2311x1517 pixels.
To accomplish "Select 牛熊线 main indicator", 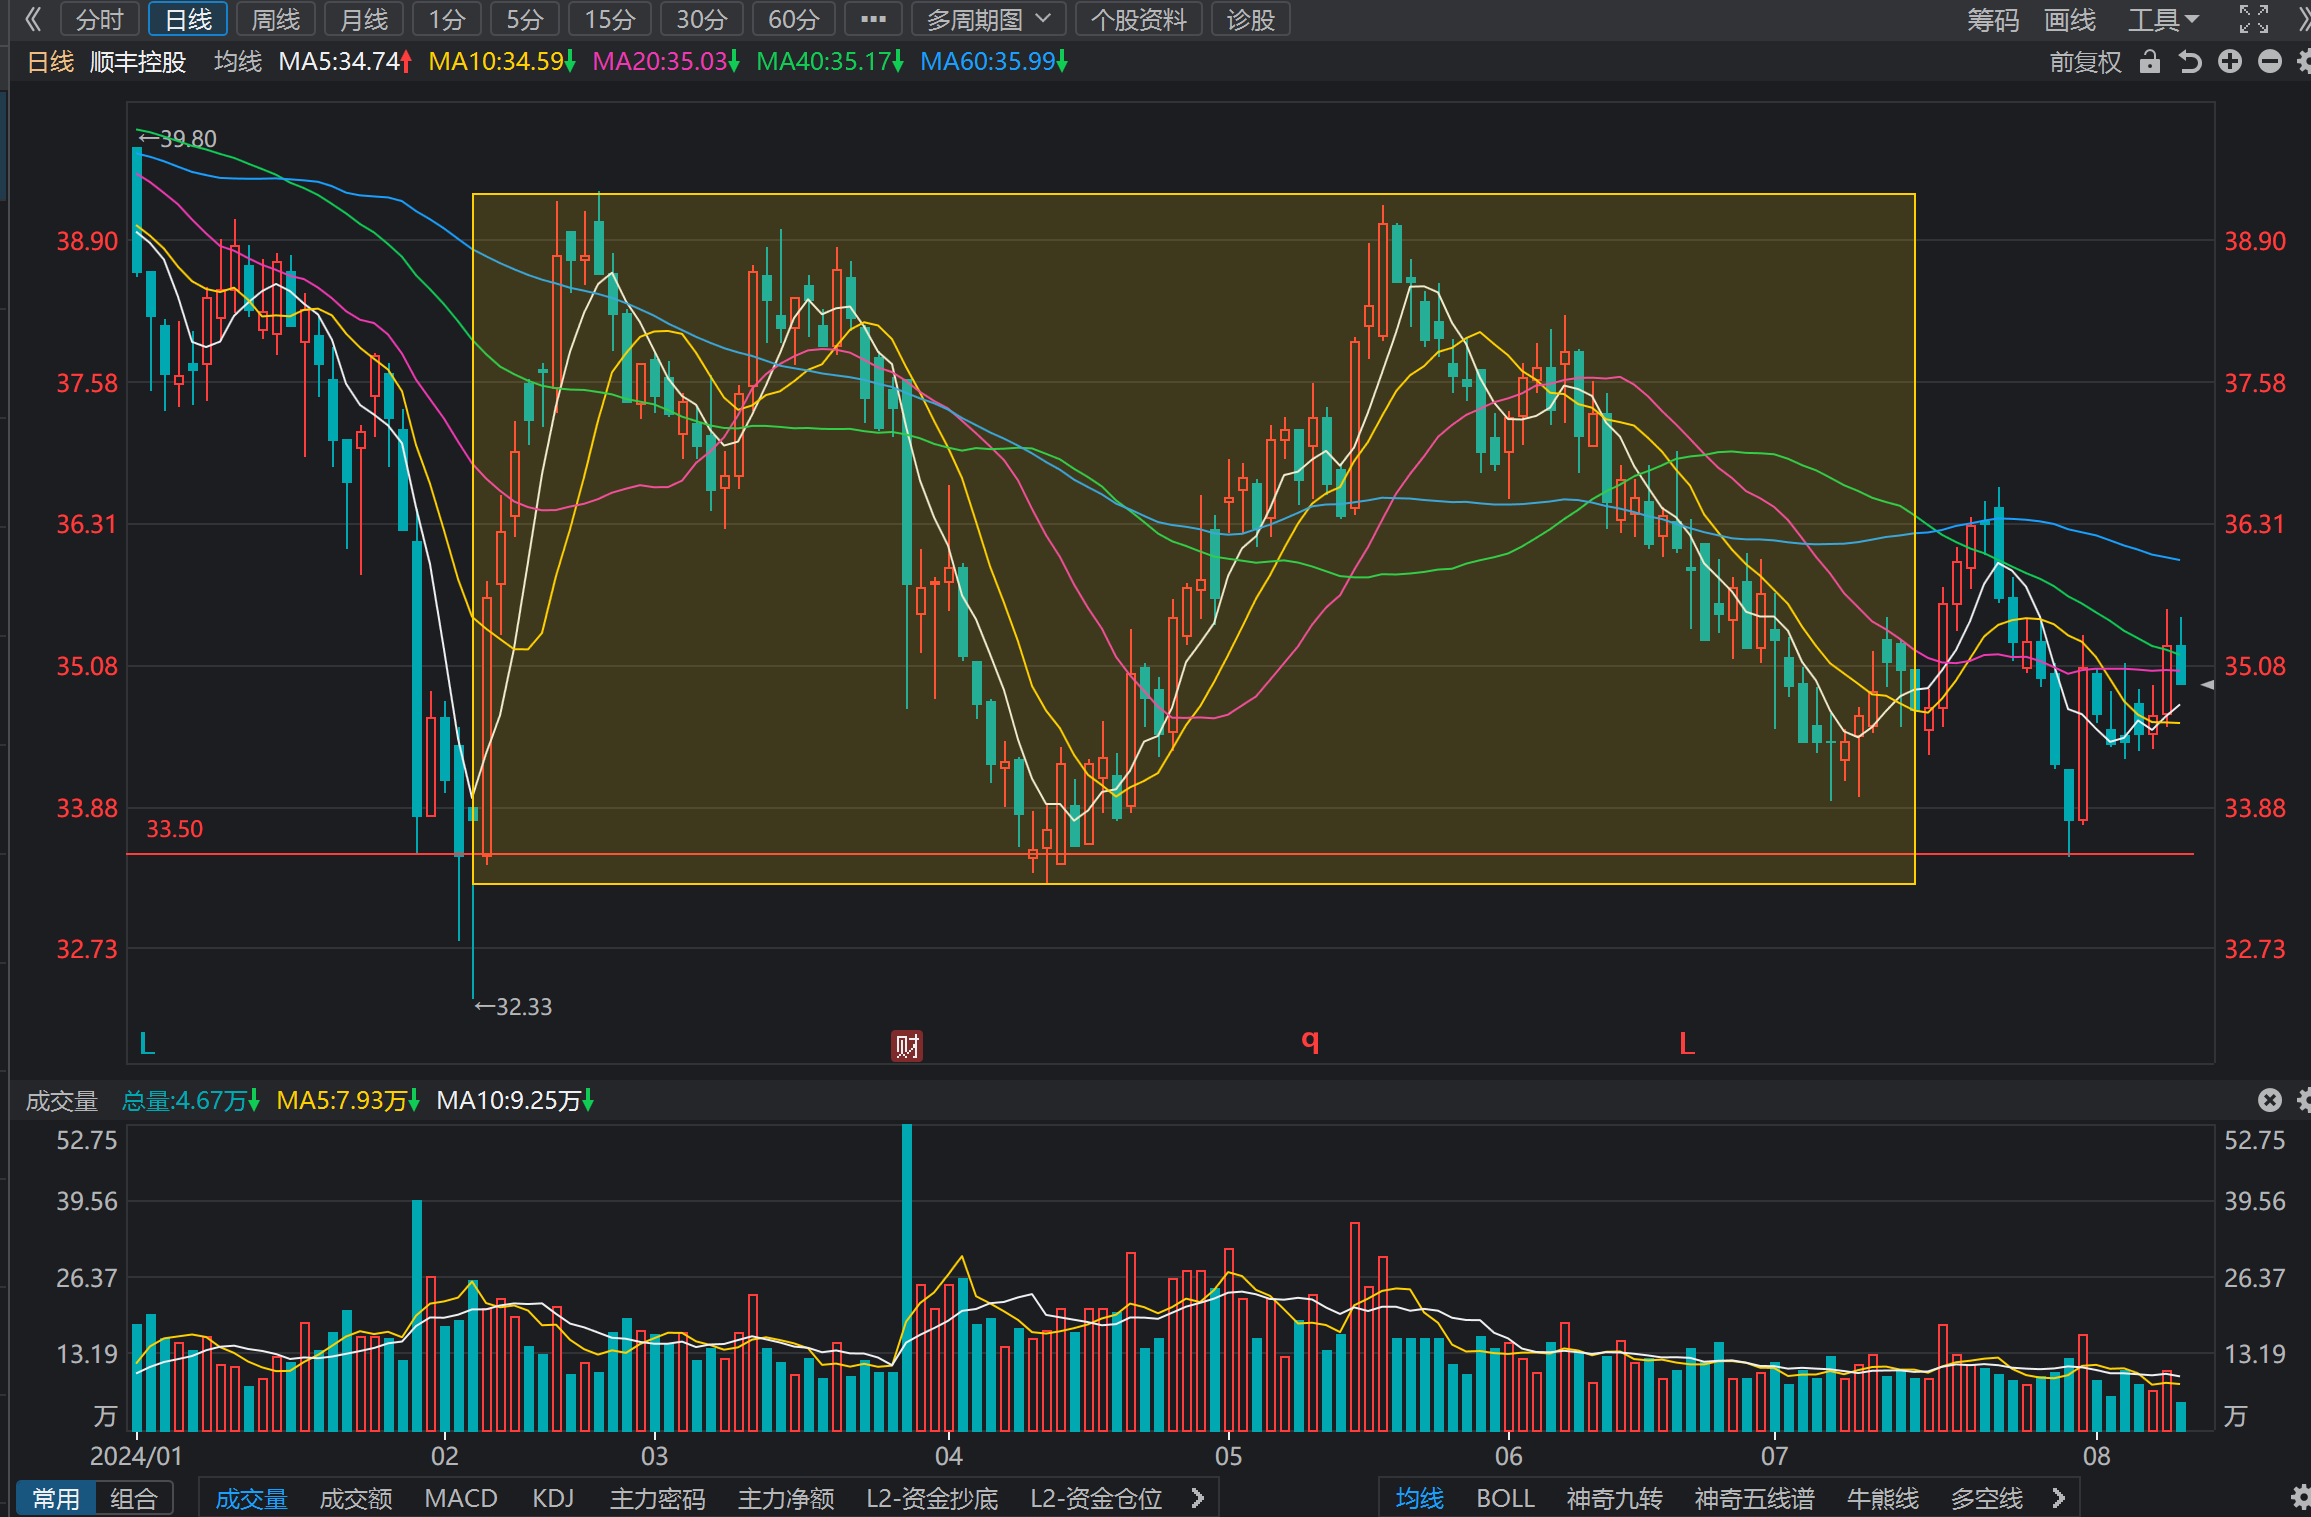I will (x=1882, y=1498).
